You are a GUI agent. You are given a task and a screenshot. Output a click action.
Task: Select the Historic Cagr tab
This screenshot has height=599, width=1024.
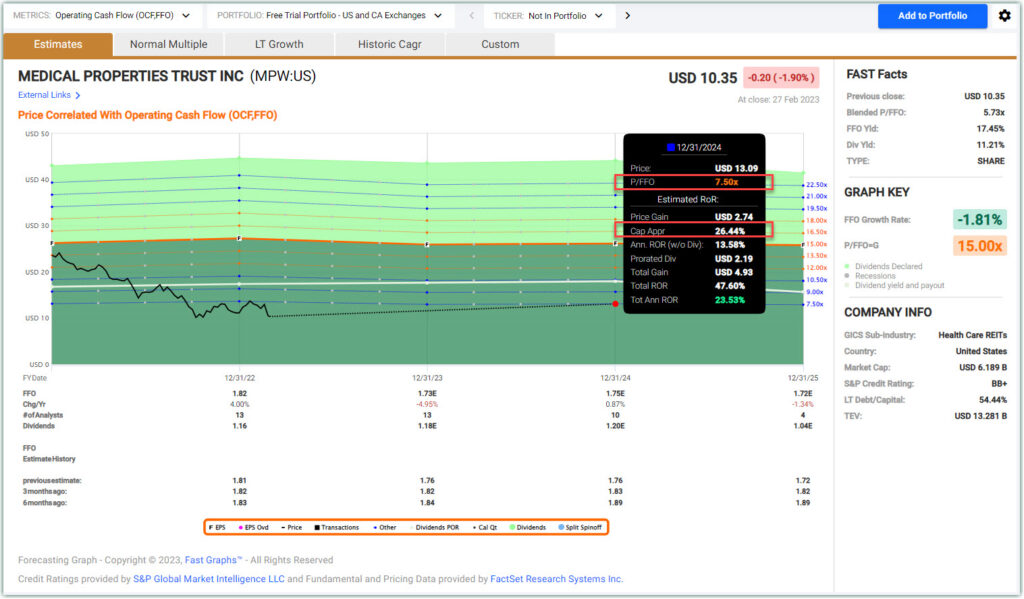point(388,44)
